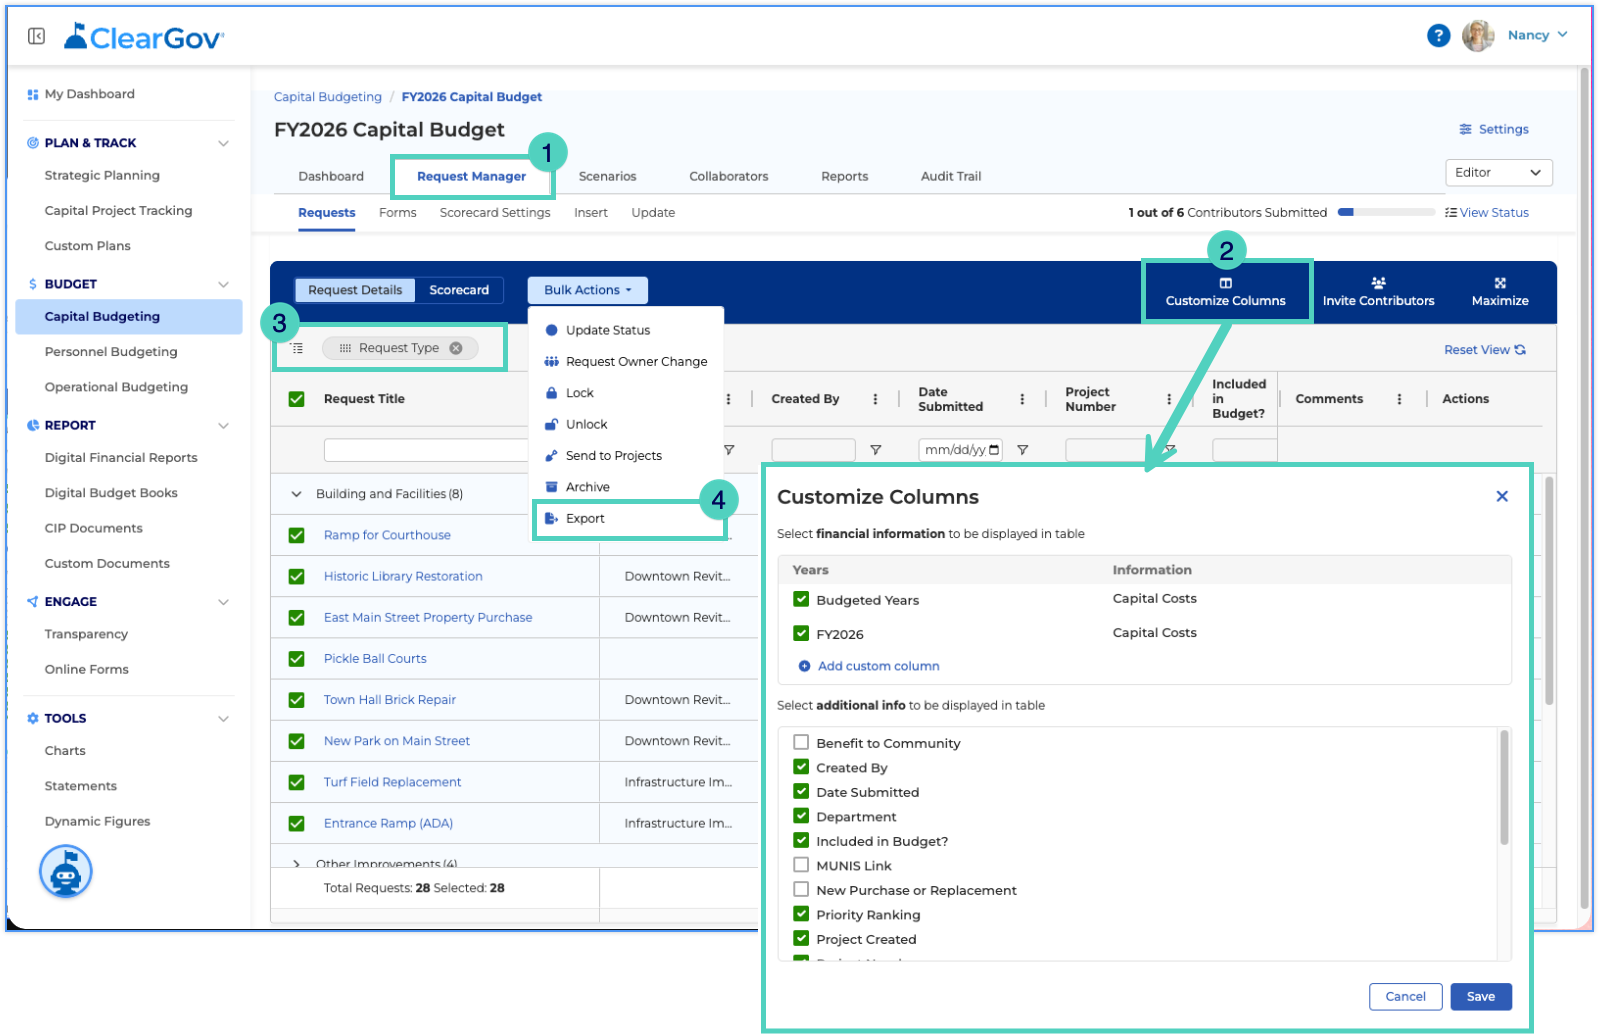Click the Maximize table icon
Screen dimensions: 1599x1034
pos(1500,283)
